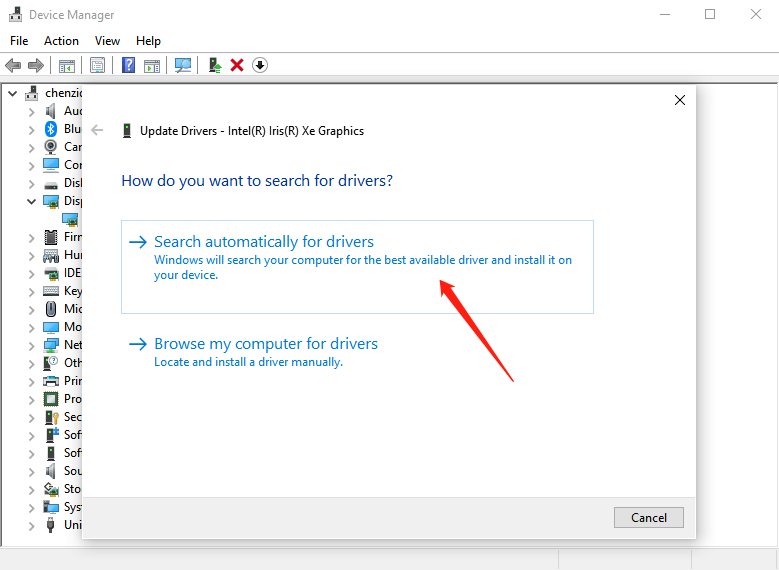The width and height of the screenshot is (779, 570).
Task: Collapse the root computer node chevron
Action: pyautogui.click(x=13, y=93)
